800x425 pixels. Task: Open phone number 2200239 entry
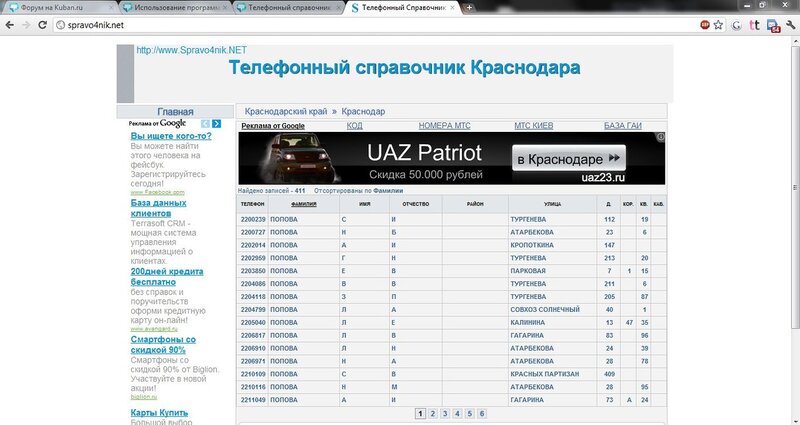click(253, 218)
